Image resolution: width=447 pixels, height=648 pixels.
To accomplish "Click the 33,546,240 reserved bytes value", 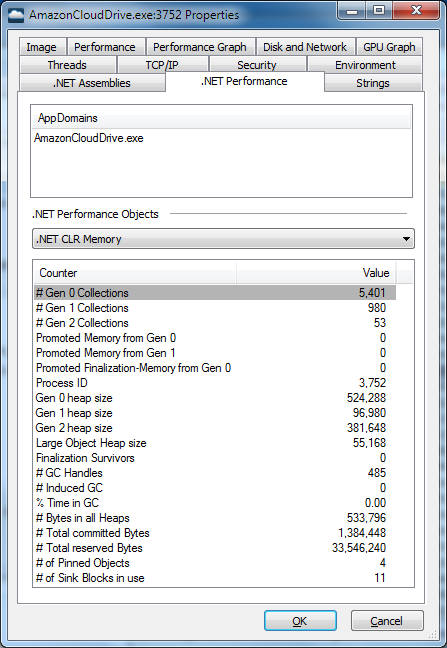I will [x=359, y=548].
